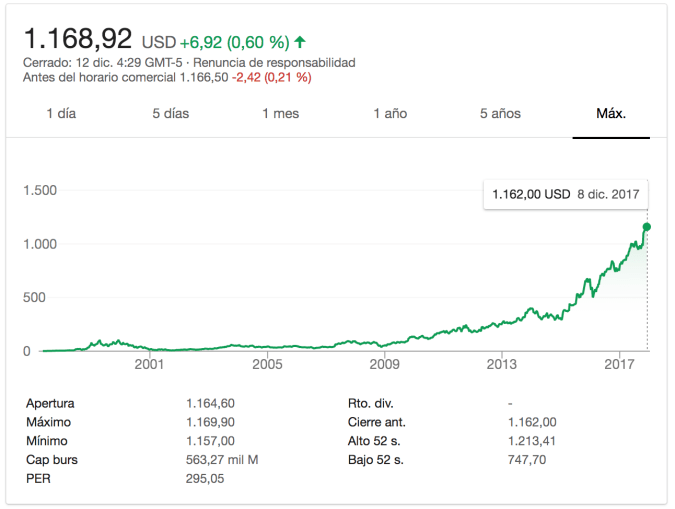Show the 1 año chart view
This screenshot has height=509, width=675.
click(x=390, y=114)
